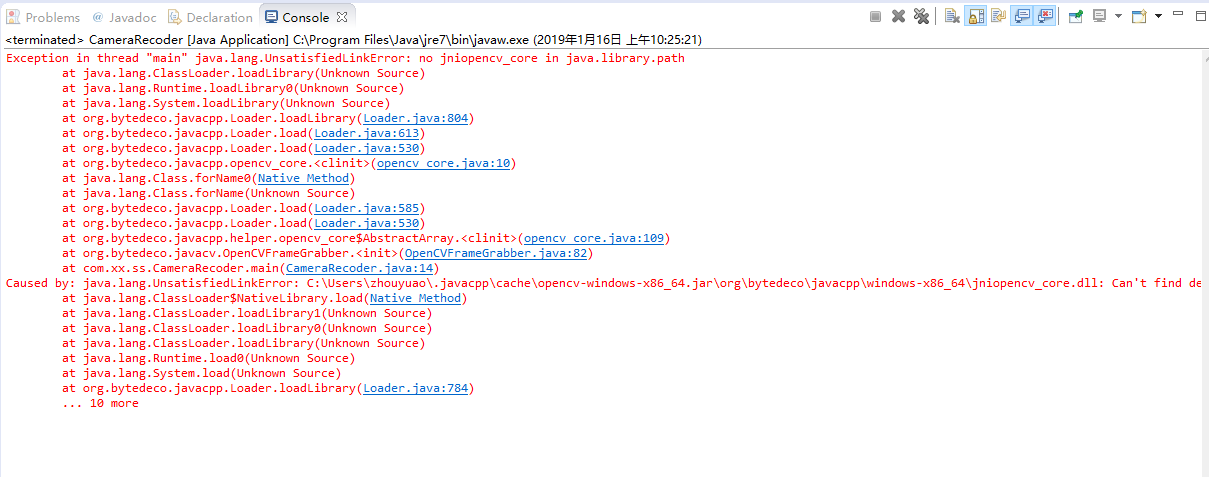Screen dimensions: 1209x477
Task: Open the Loader.java:613 link
Action: click(366, 133)
